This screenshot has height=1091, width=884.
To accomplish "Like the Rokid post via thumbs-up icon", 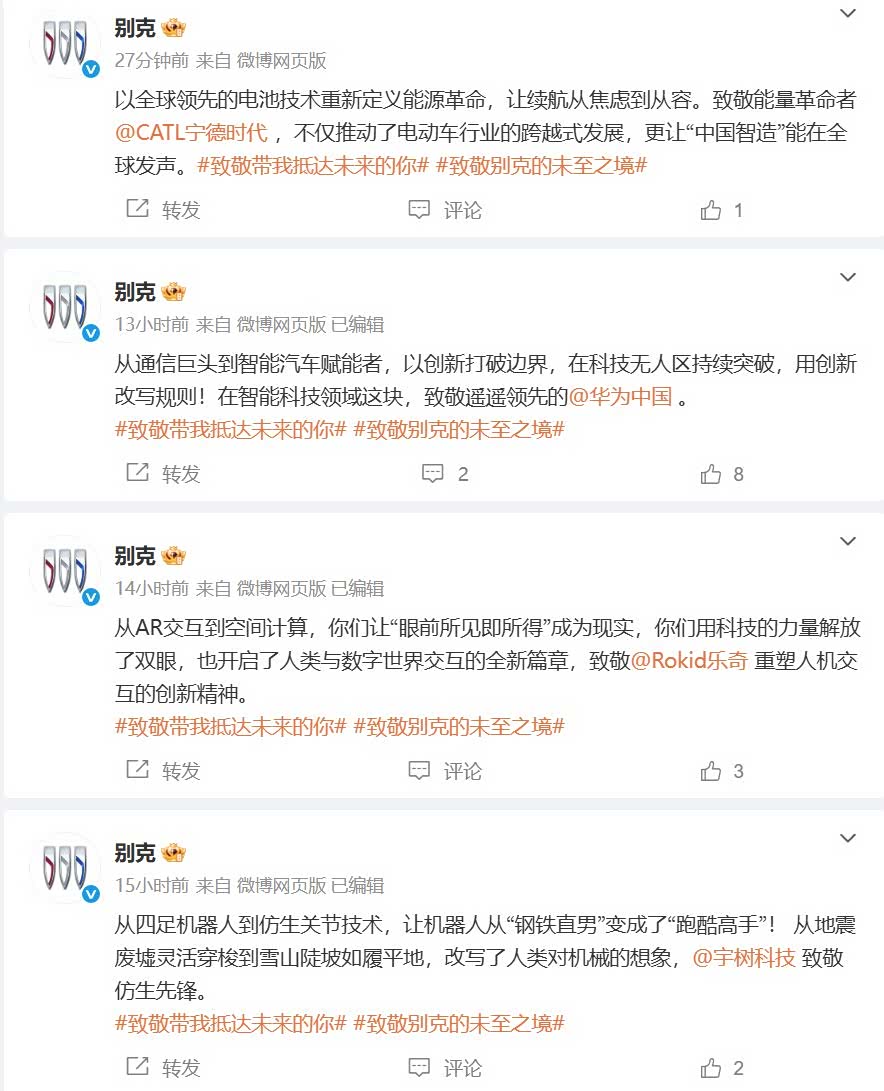I will [711, 771].
